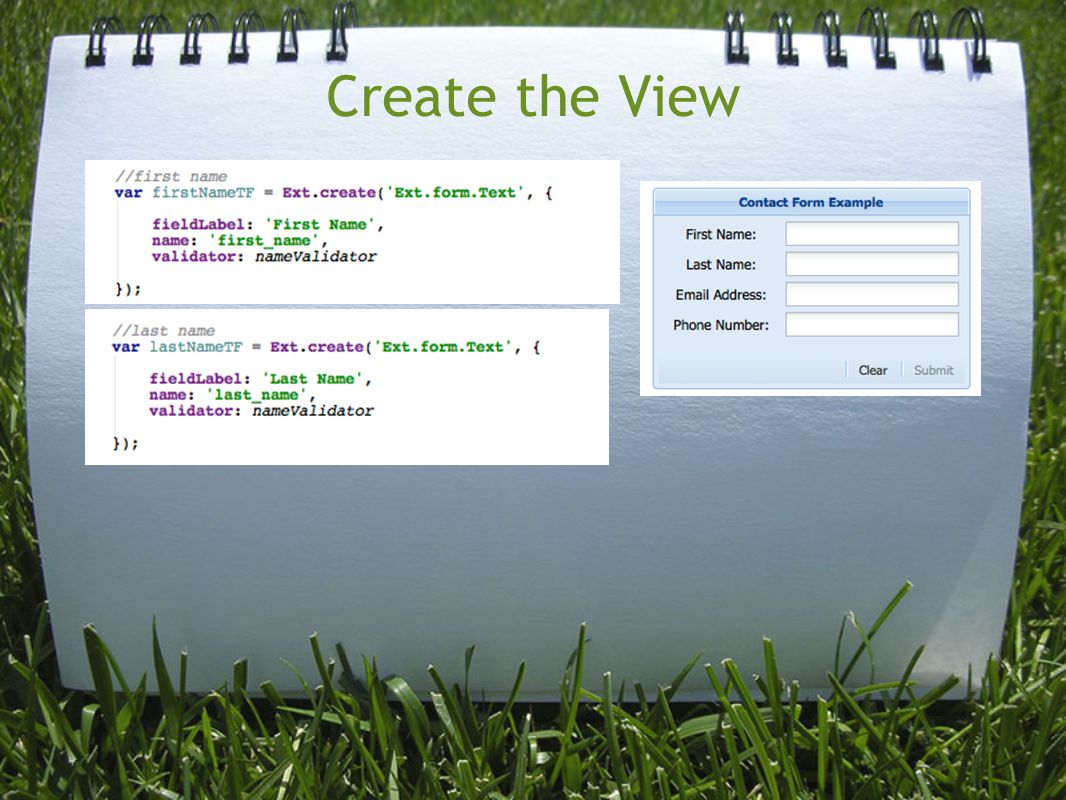Select the 'Phone Number:' field label
Image resolution: width=1066 pixels, height=800 pixels.
pos(721,326)
